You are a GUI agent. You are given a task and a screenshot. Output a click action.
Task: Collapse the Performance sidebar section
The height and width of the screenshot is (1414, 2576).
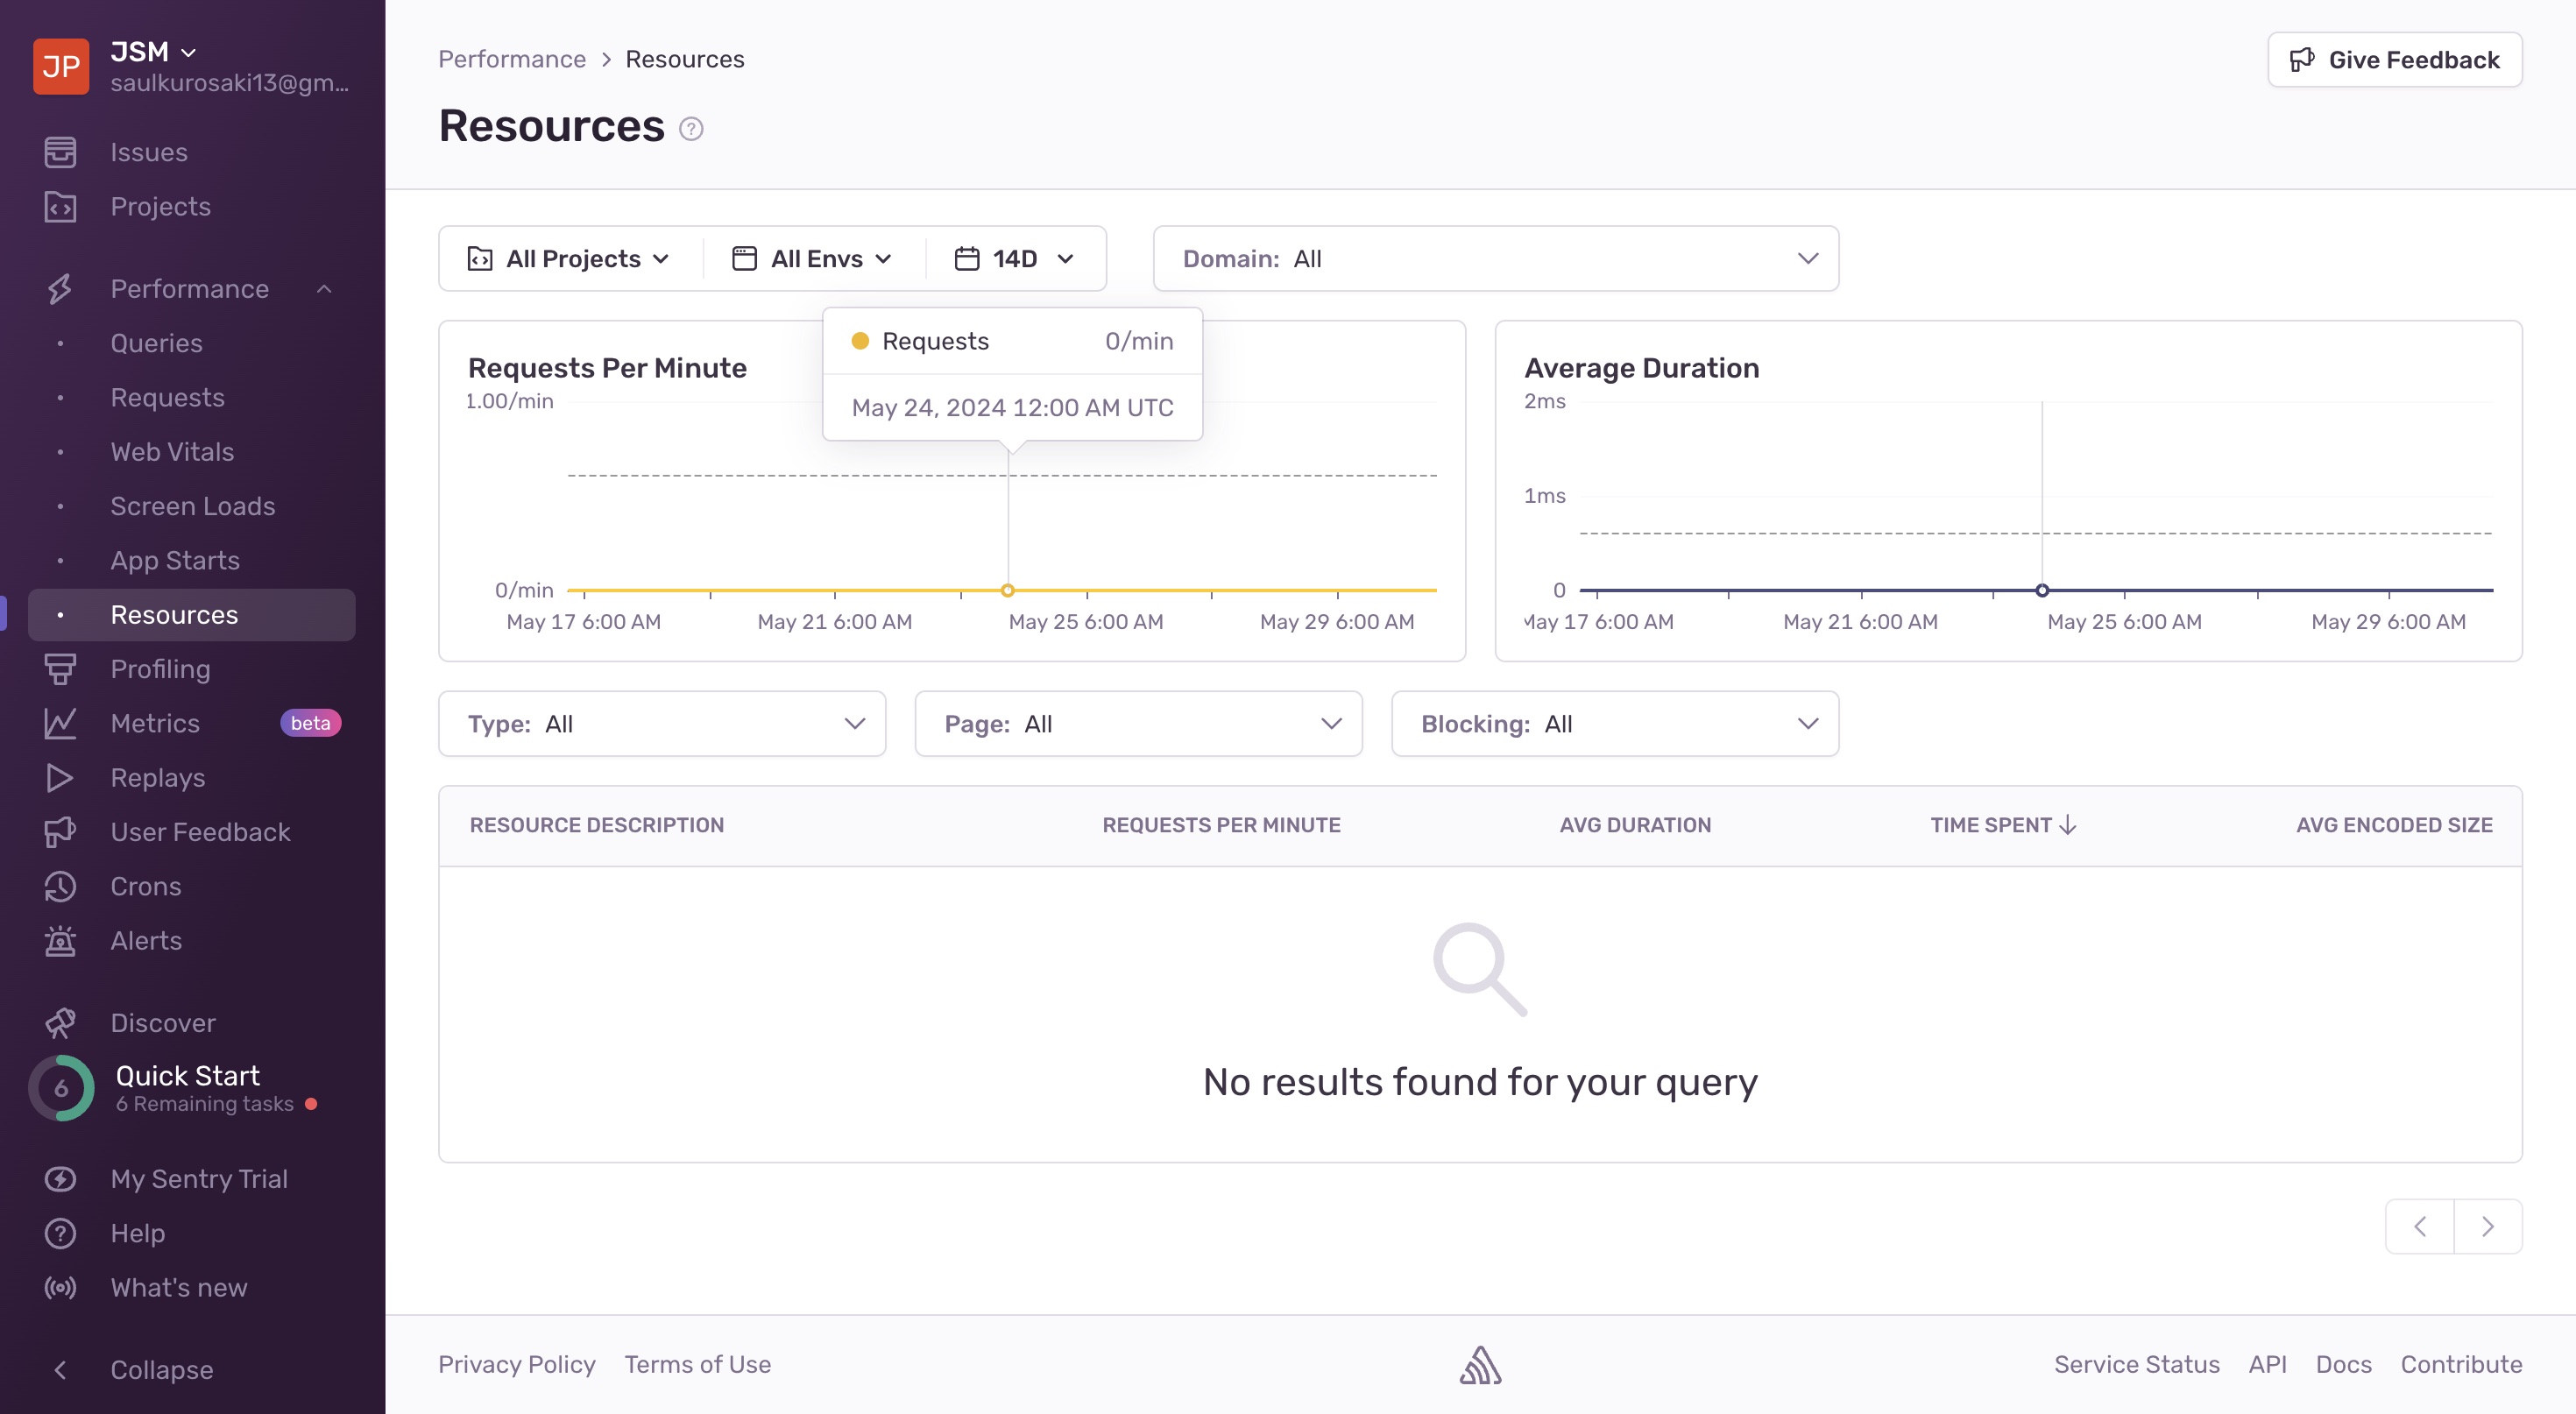click(324, 289)
